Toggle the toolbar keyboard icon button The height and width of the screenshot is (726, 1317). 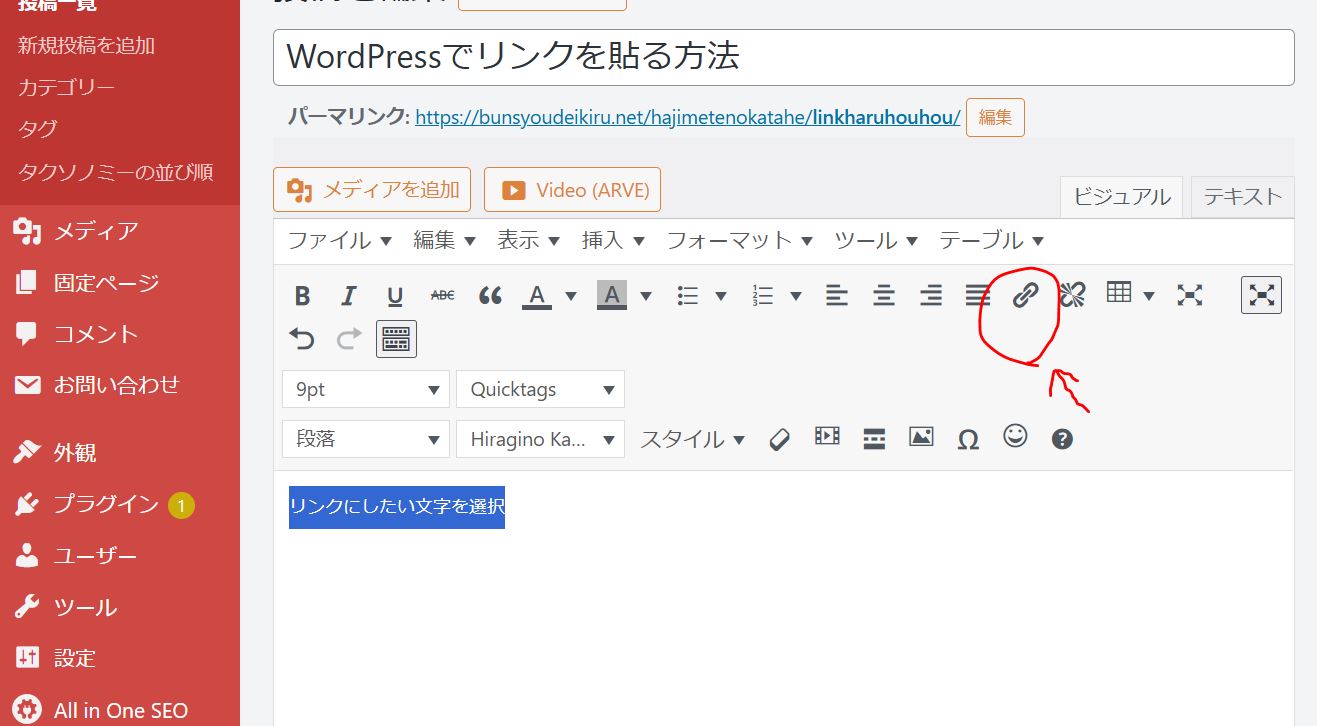396,339
